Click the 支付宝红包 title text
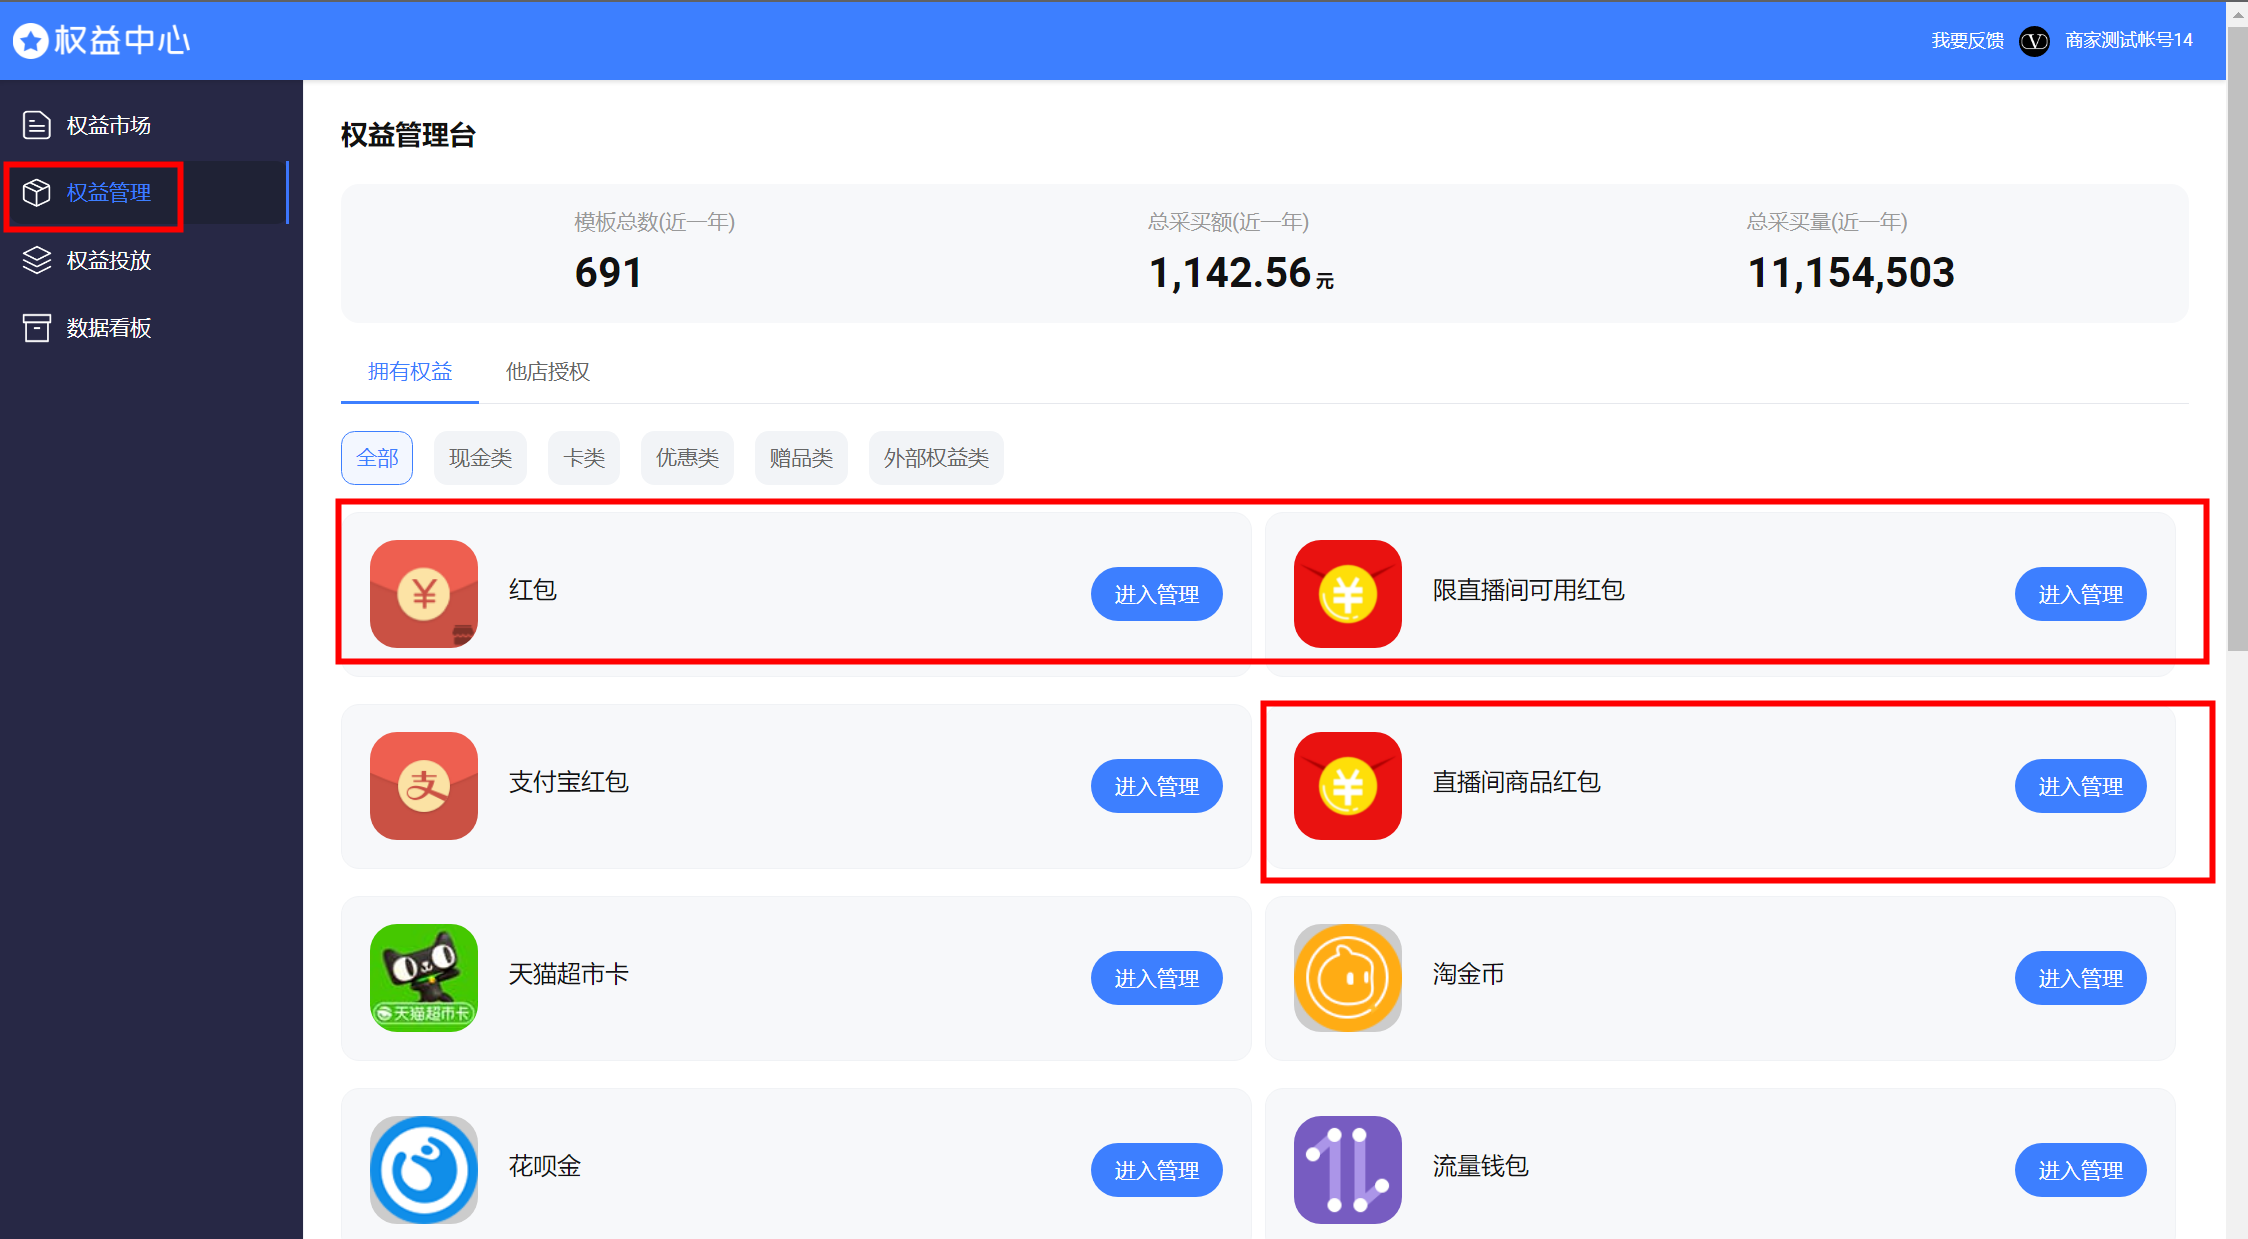This screenshot has width=2248, height=1239. [x=568, y=782]
